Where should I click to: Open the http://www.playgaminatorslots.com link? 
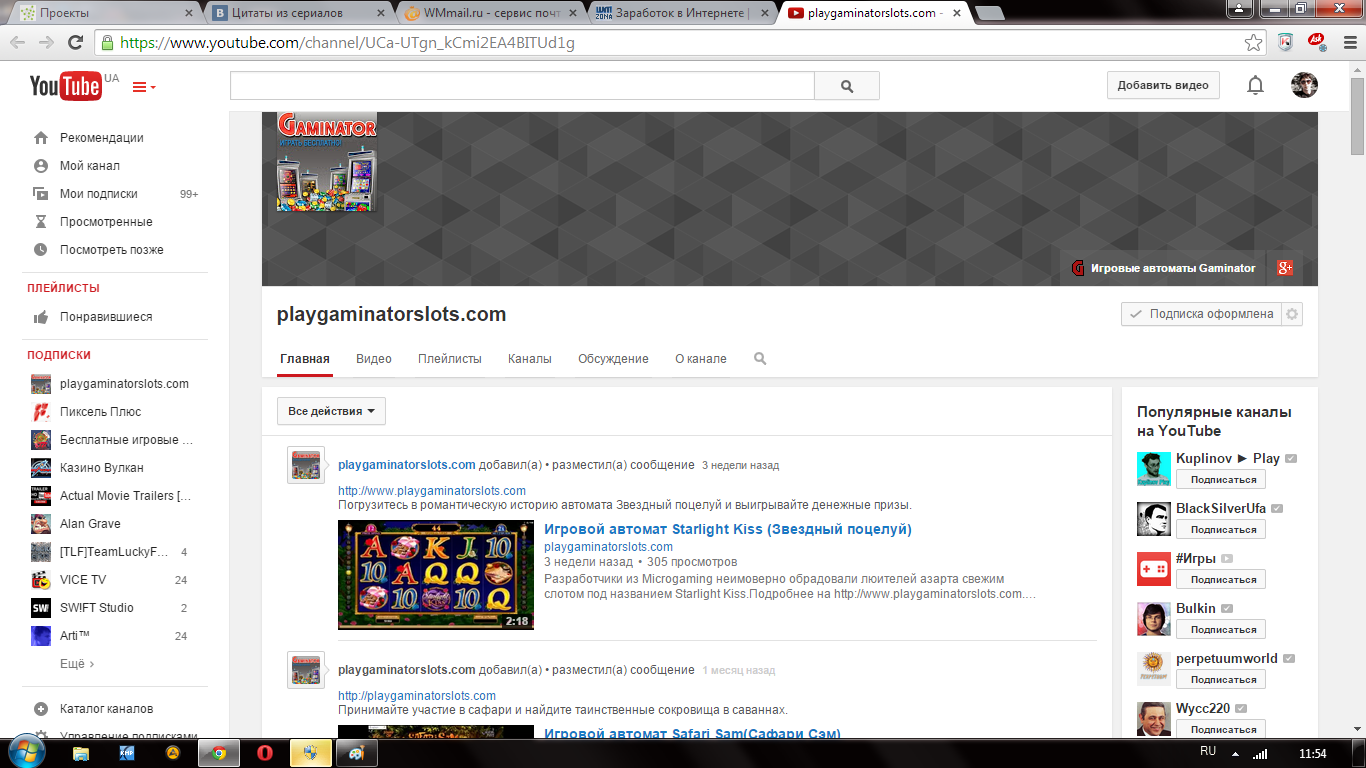(x=432, y=491)
